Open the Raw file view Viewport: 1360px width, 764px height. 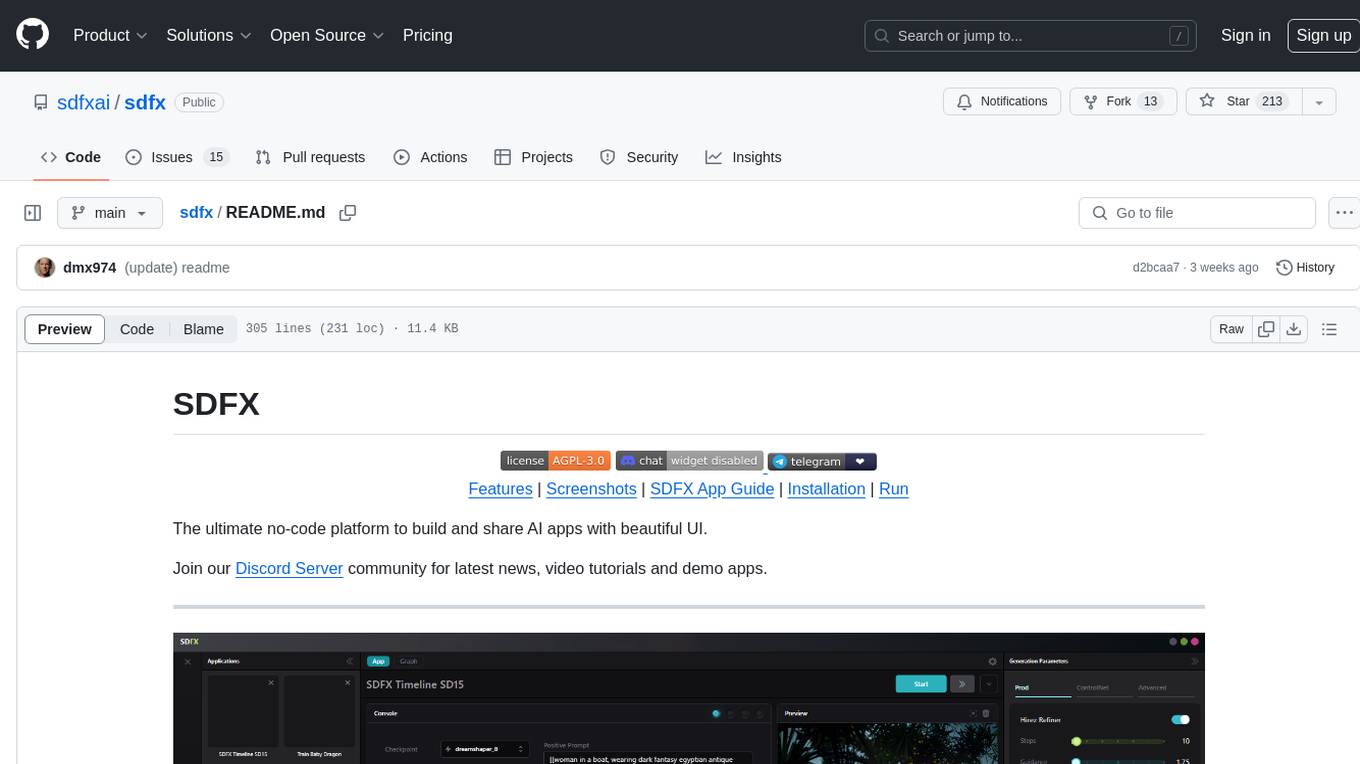click(1231, 329)
